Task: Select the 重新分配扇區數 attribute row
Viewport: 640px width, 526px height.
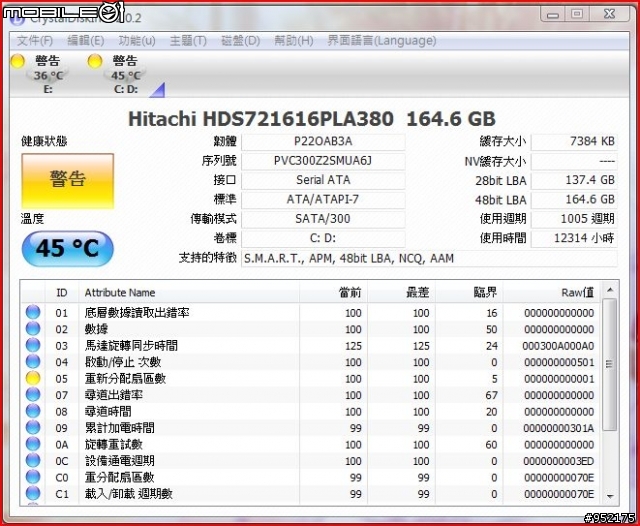Action: tap(310, 379)
